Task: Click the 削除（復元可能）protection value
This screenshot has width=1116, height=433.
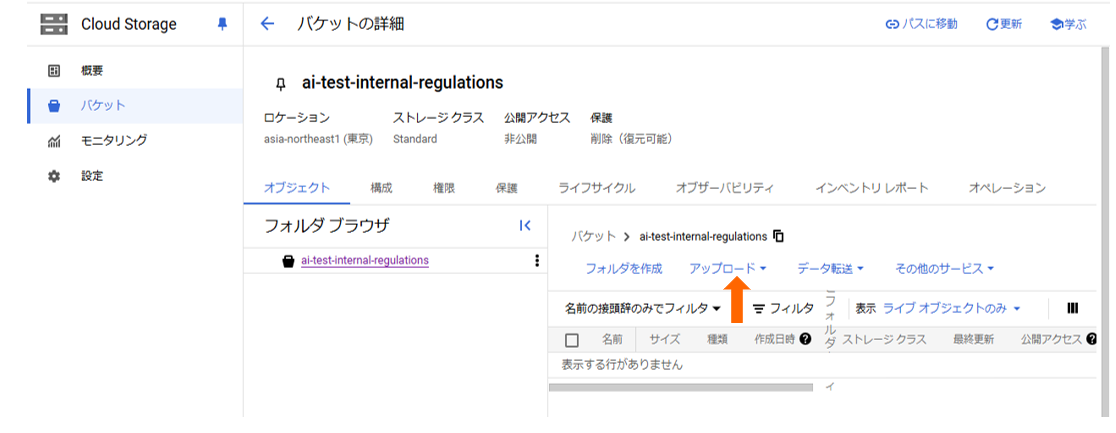Action: pos(631,140)
